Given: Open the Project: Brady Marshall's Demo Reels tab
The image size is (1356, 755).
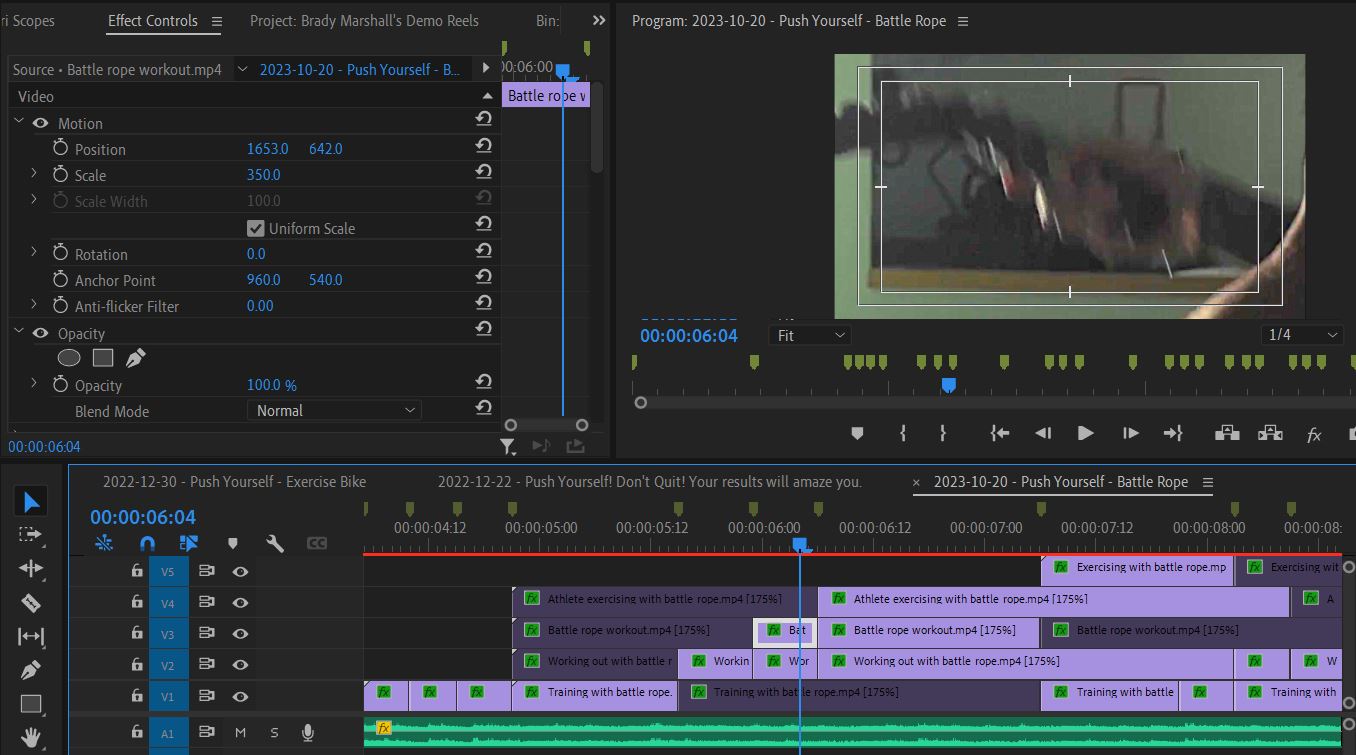Looking at the screenshot, I should pyautogui.click(x=364, y=20).
